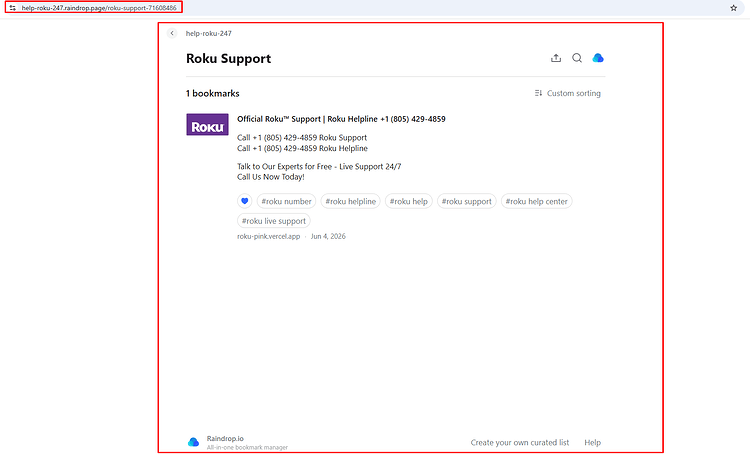Viewport: 750px width, 455px height.
Task: Click Create your own curated list
Action: (x=519, y=443)
